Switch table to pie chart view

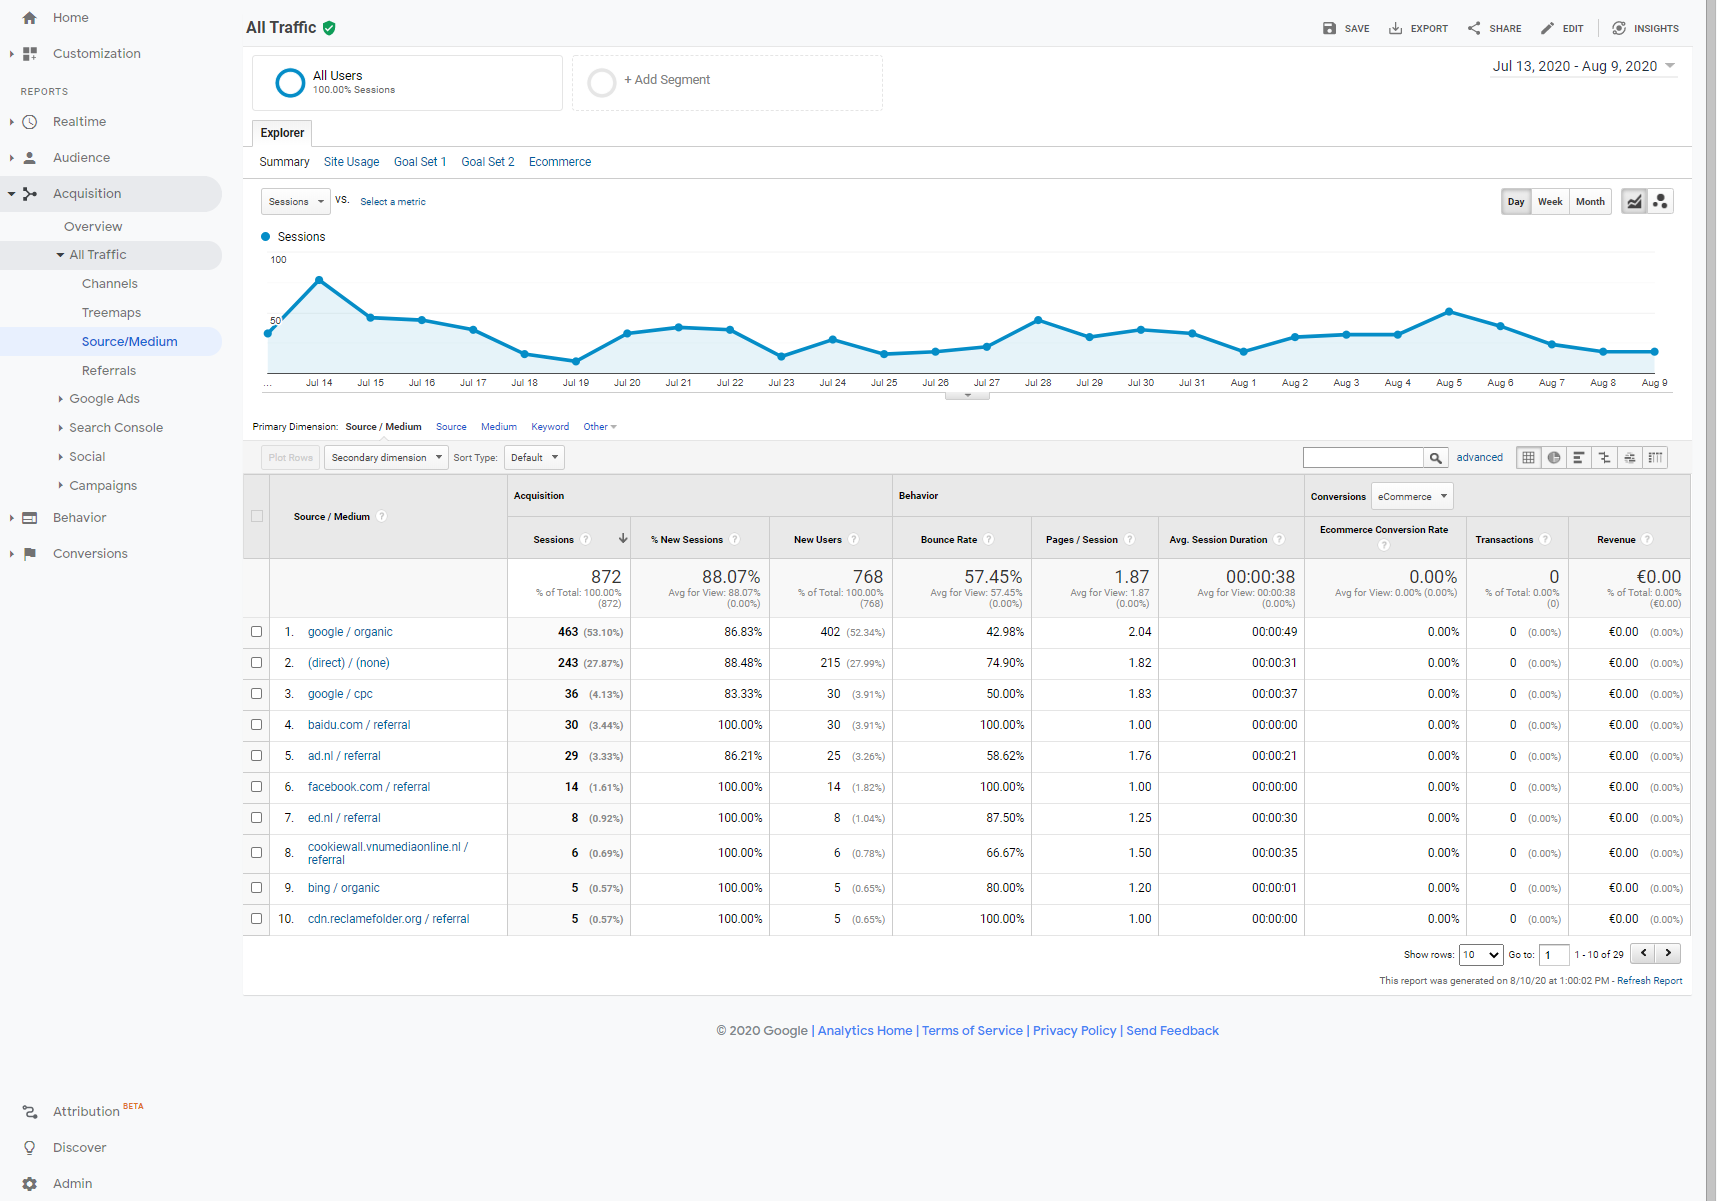(1554, 458)
